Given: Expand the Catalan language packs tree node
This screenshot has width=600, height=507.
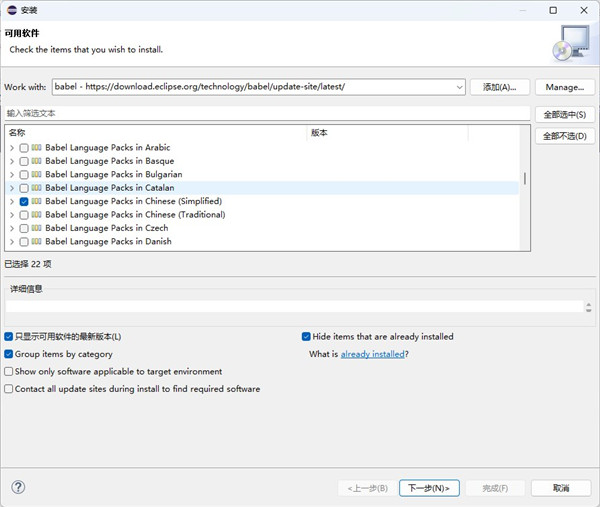Looking at the screenshot, I should 12,188.
